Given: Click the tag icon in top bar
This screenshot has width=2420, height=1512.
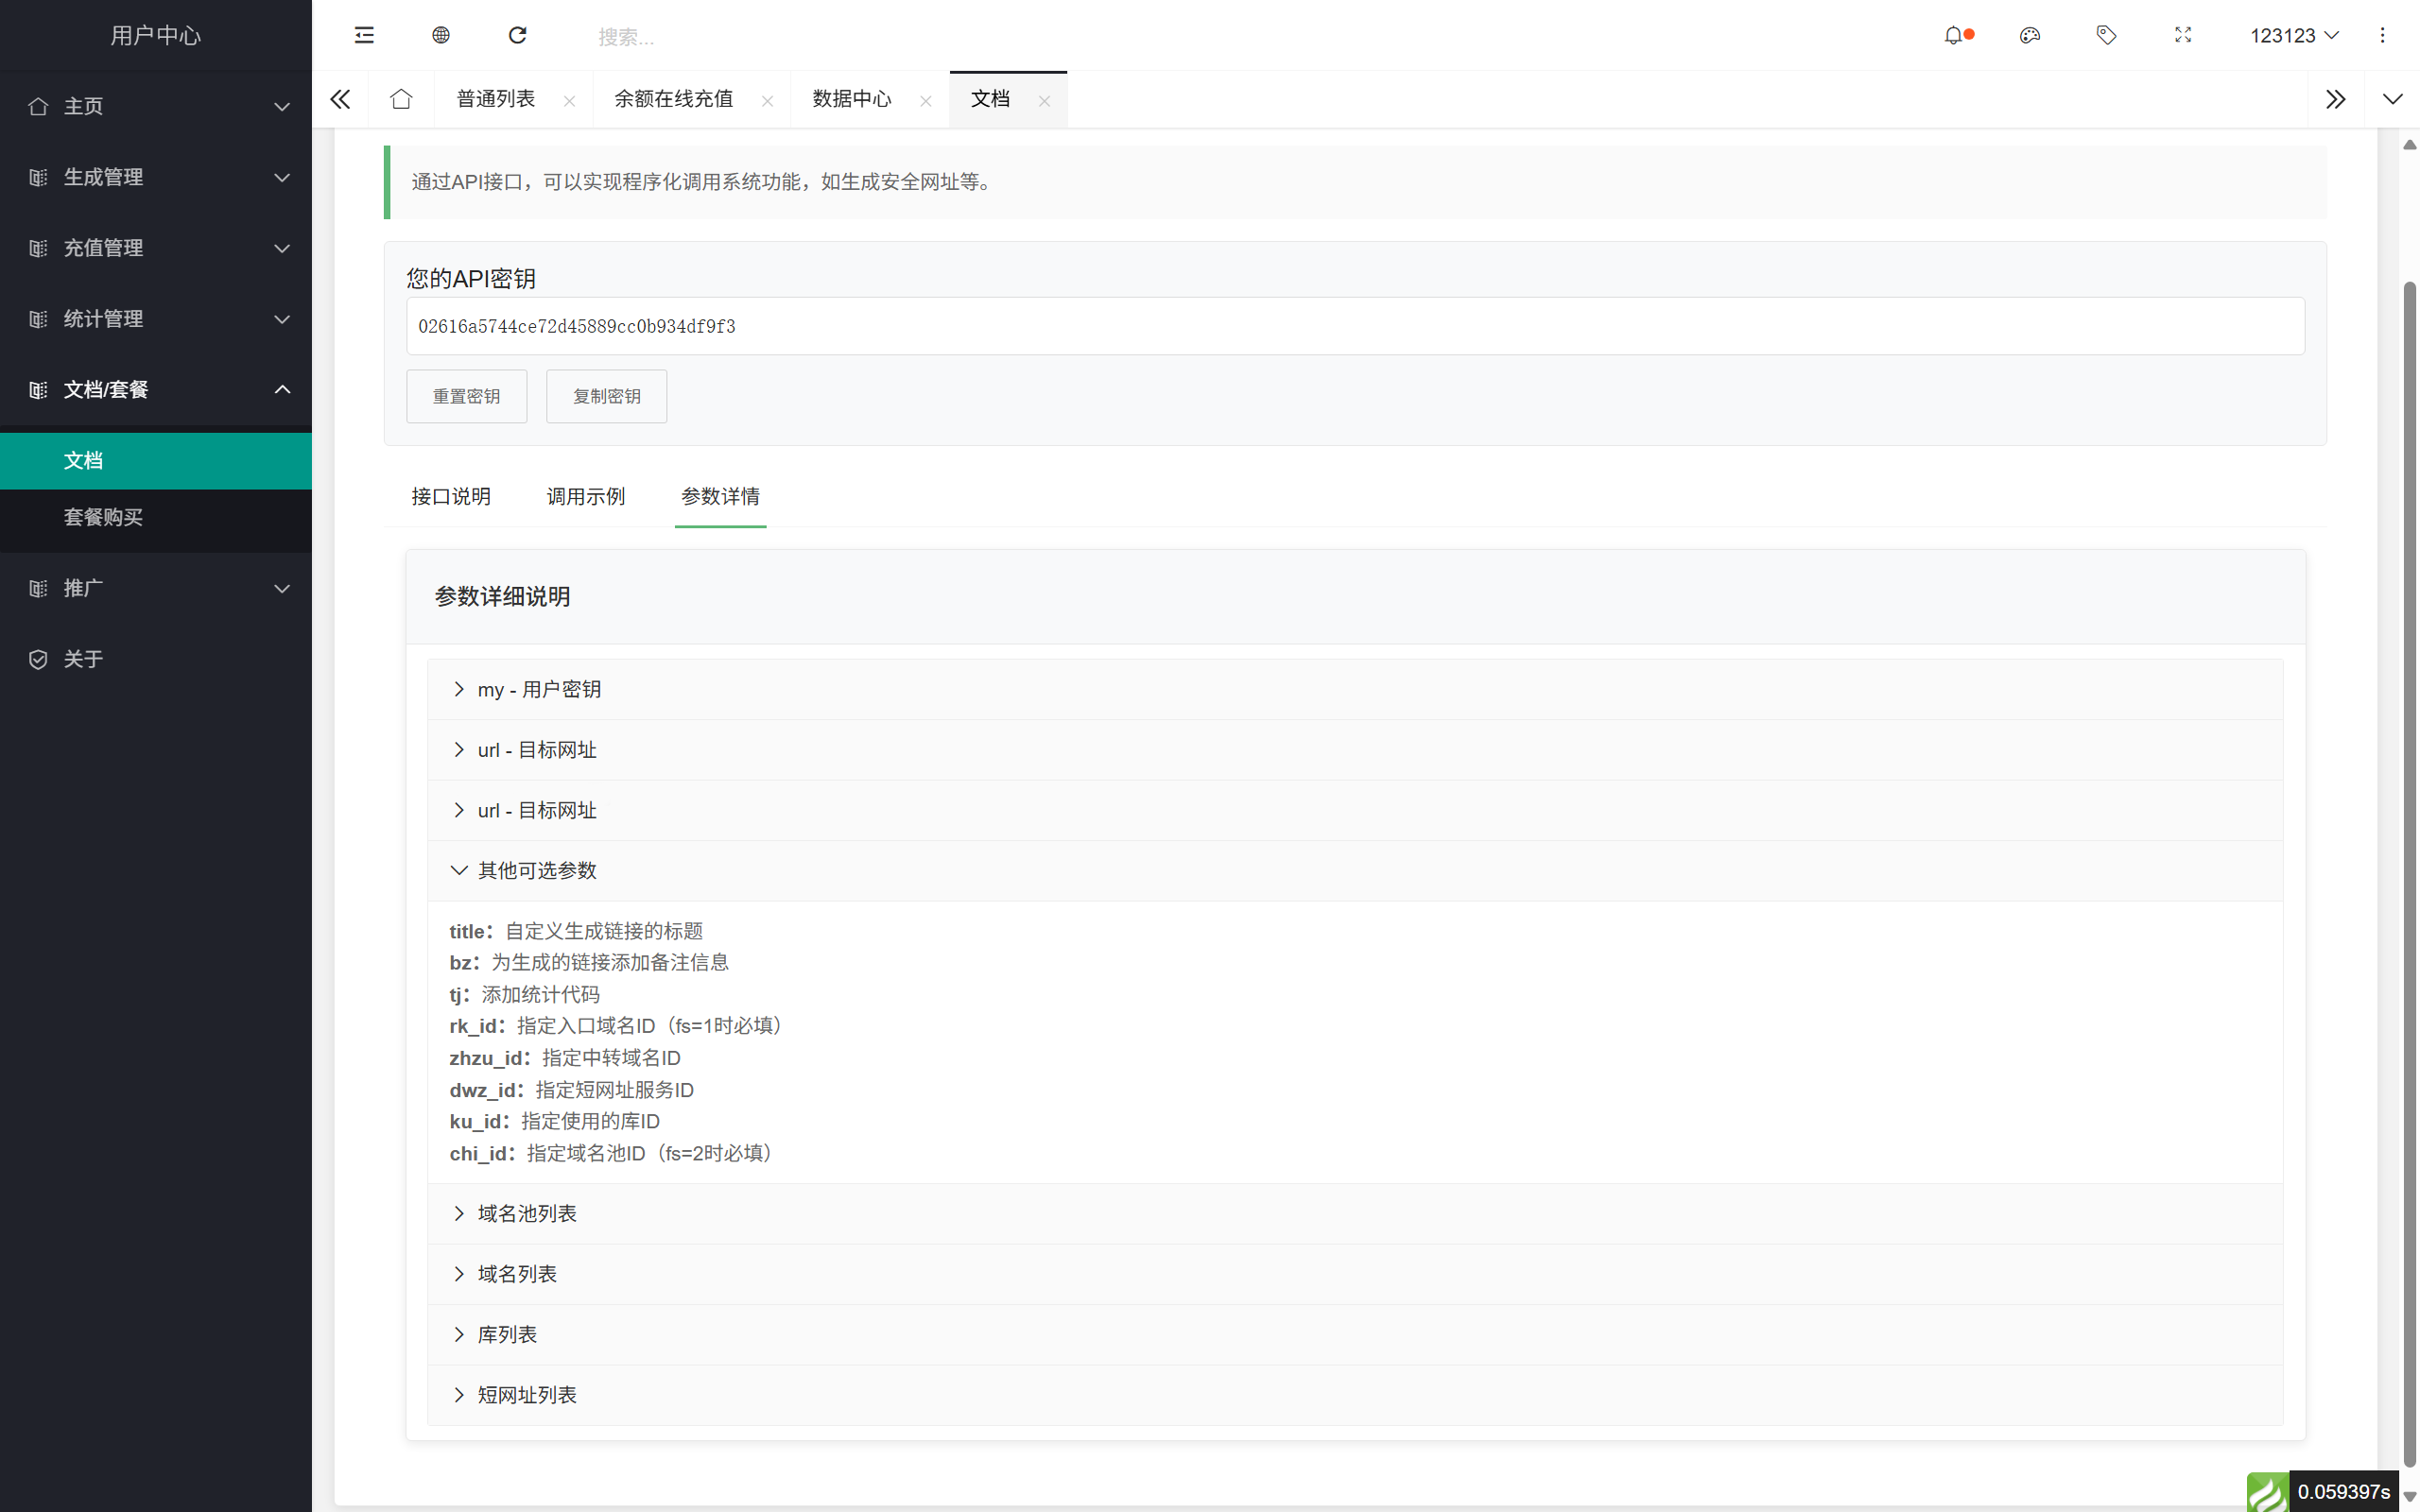Looking at the screenshot, I should [x=2106, y=35].
